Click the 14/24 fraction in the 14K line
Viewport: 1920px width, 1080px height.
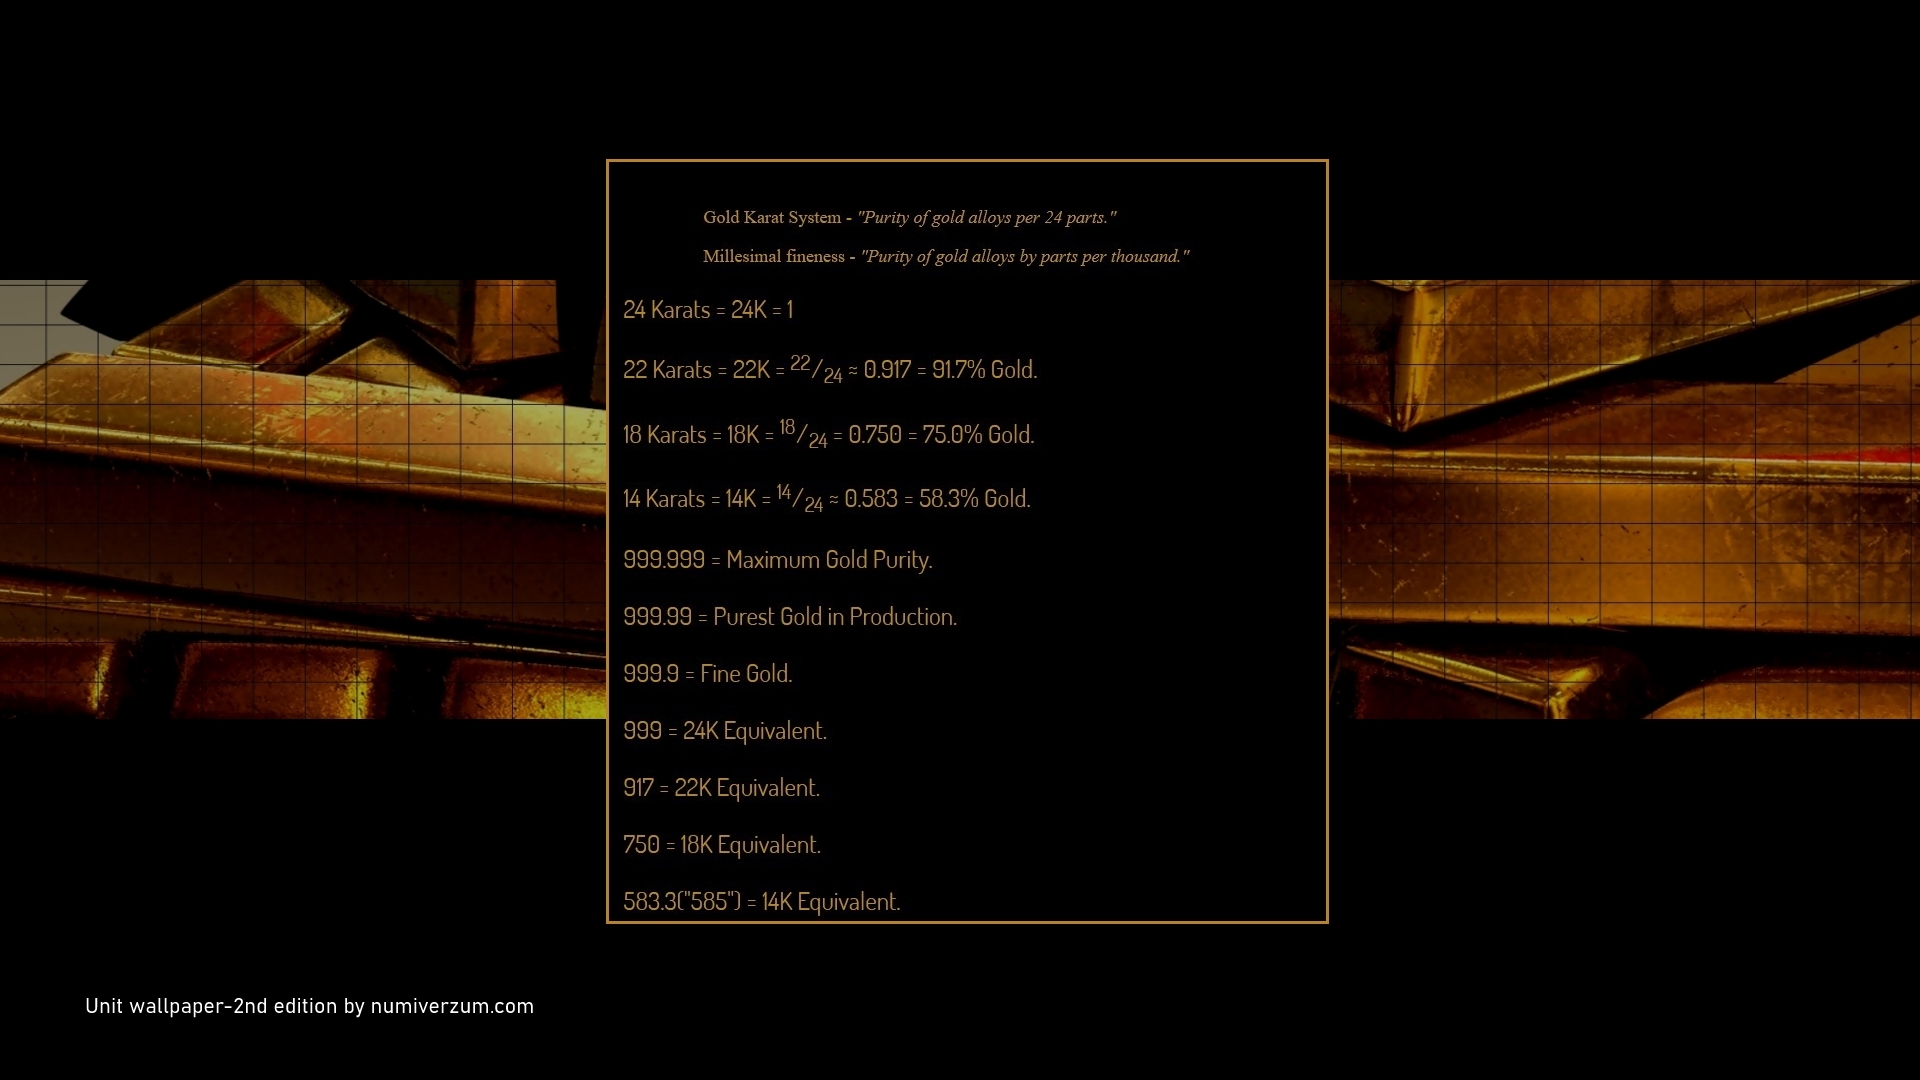799,497
